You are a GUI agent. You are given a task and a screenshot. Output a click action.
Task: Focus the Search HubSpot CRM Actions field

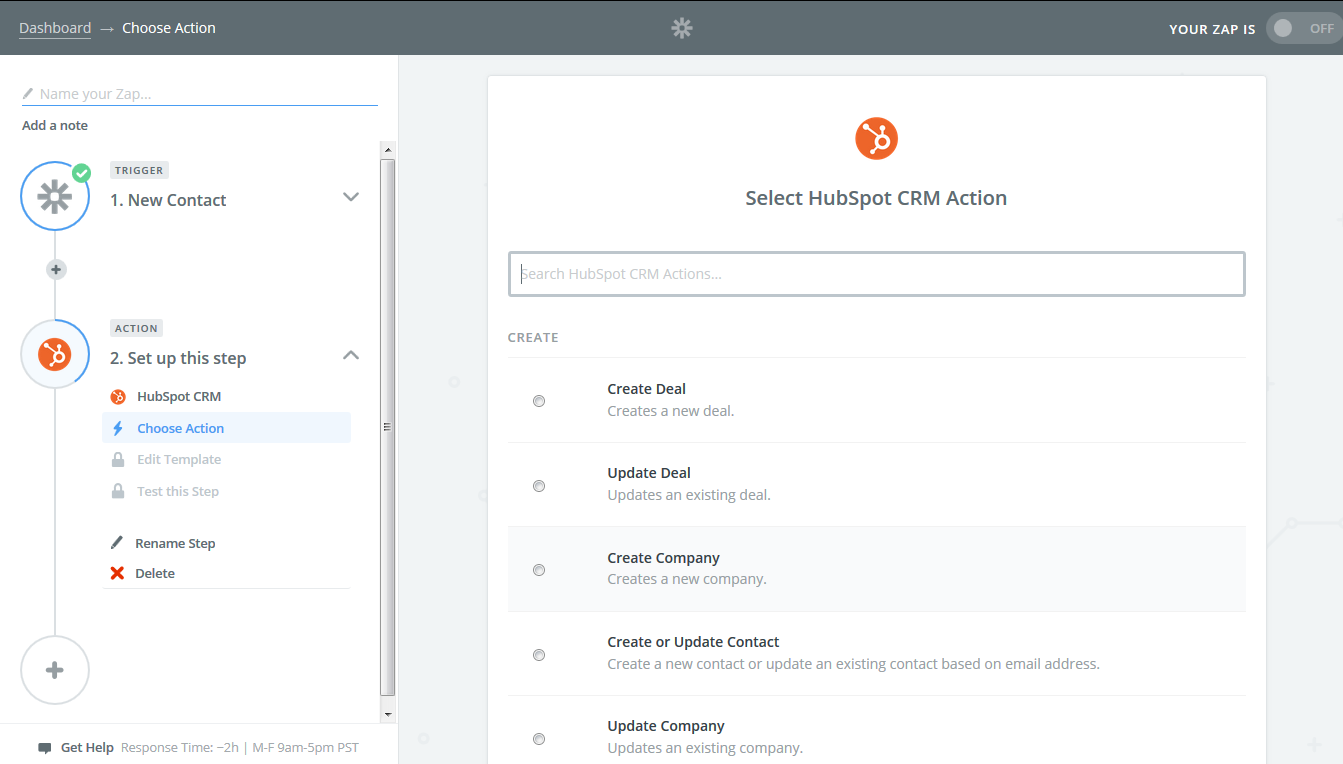pos(877,274)
